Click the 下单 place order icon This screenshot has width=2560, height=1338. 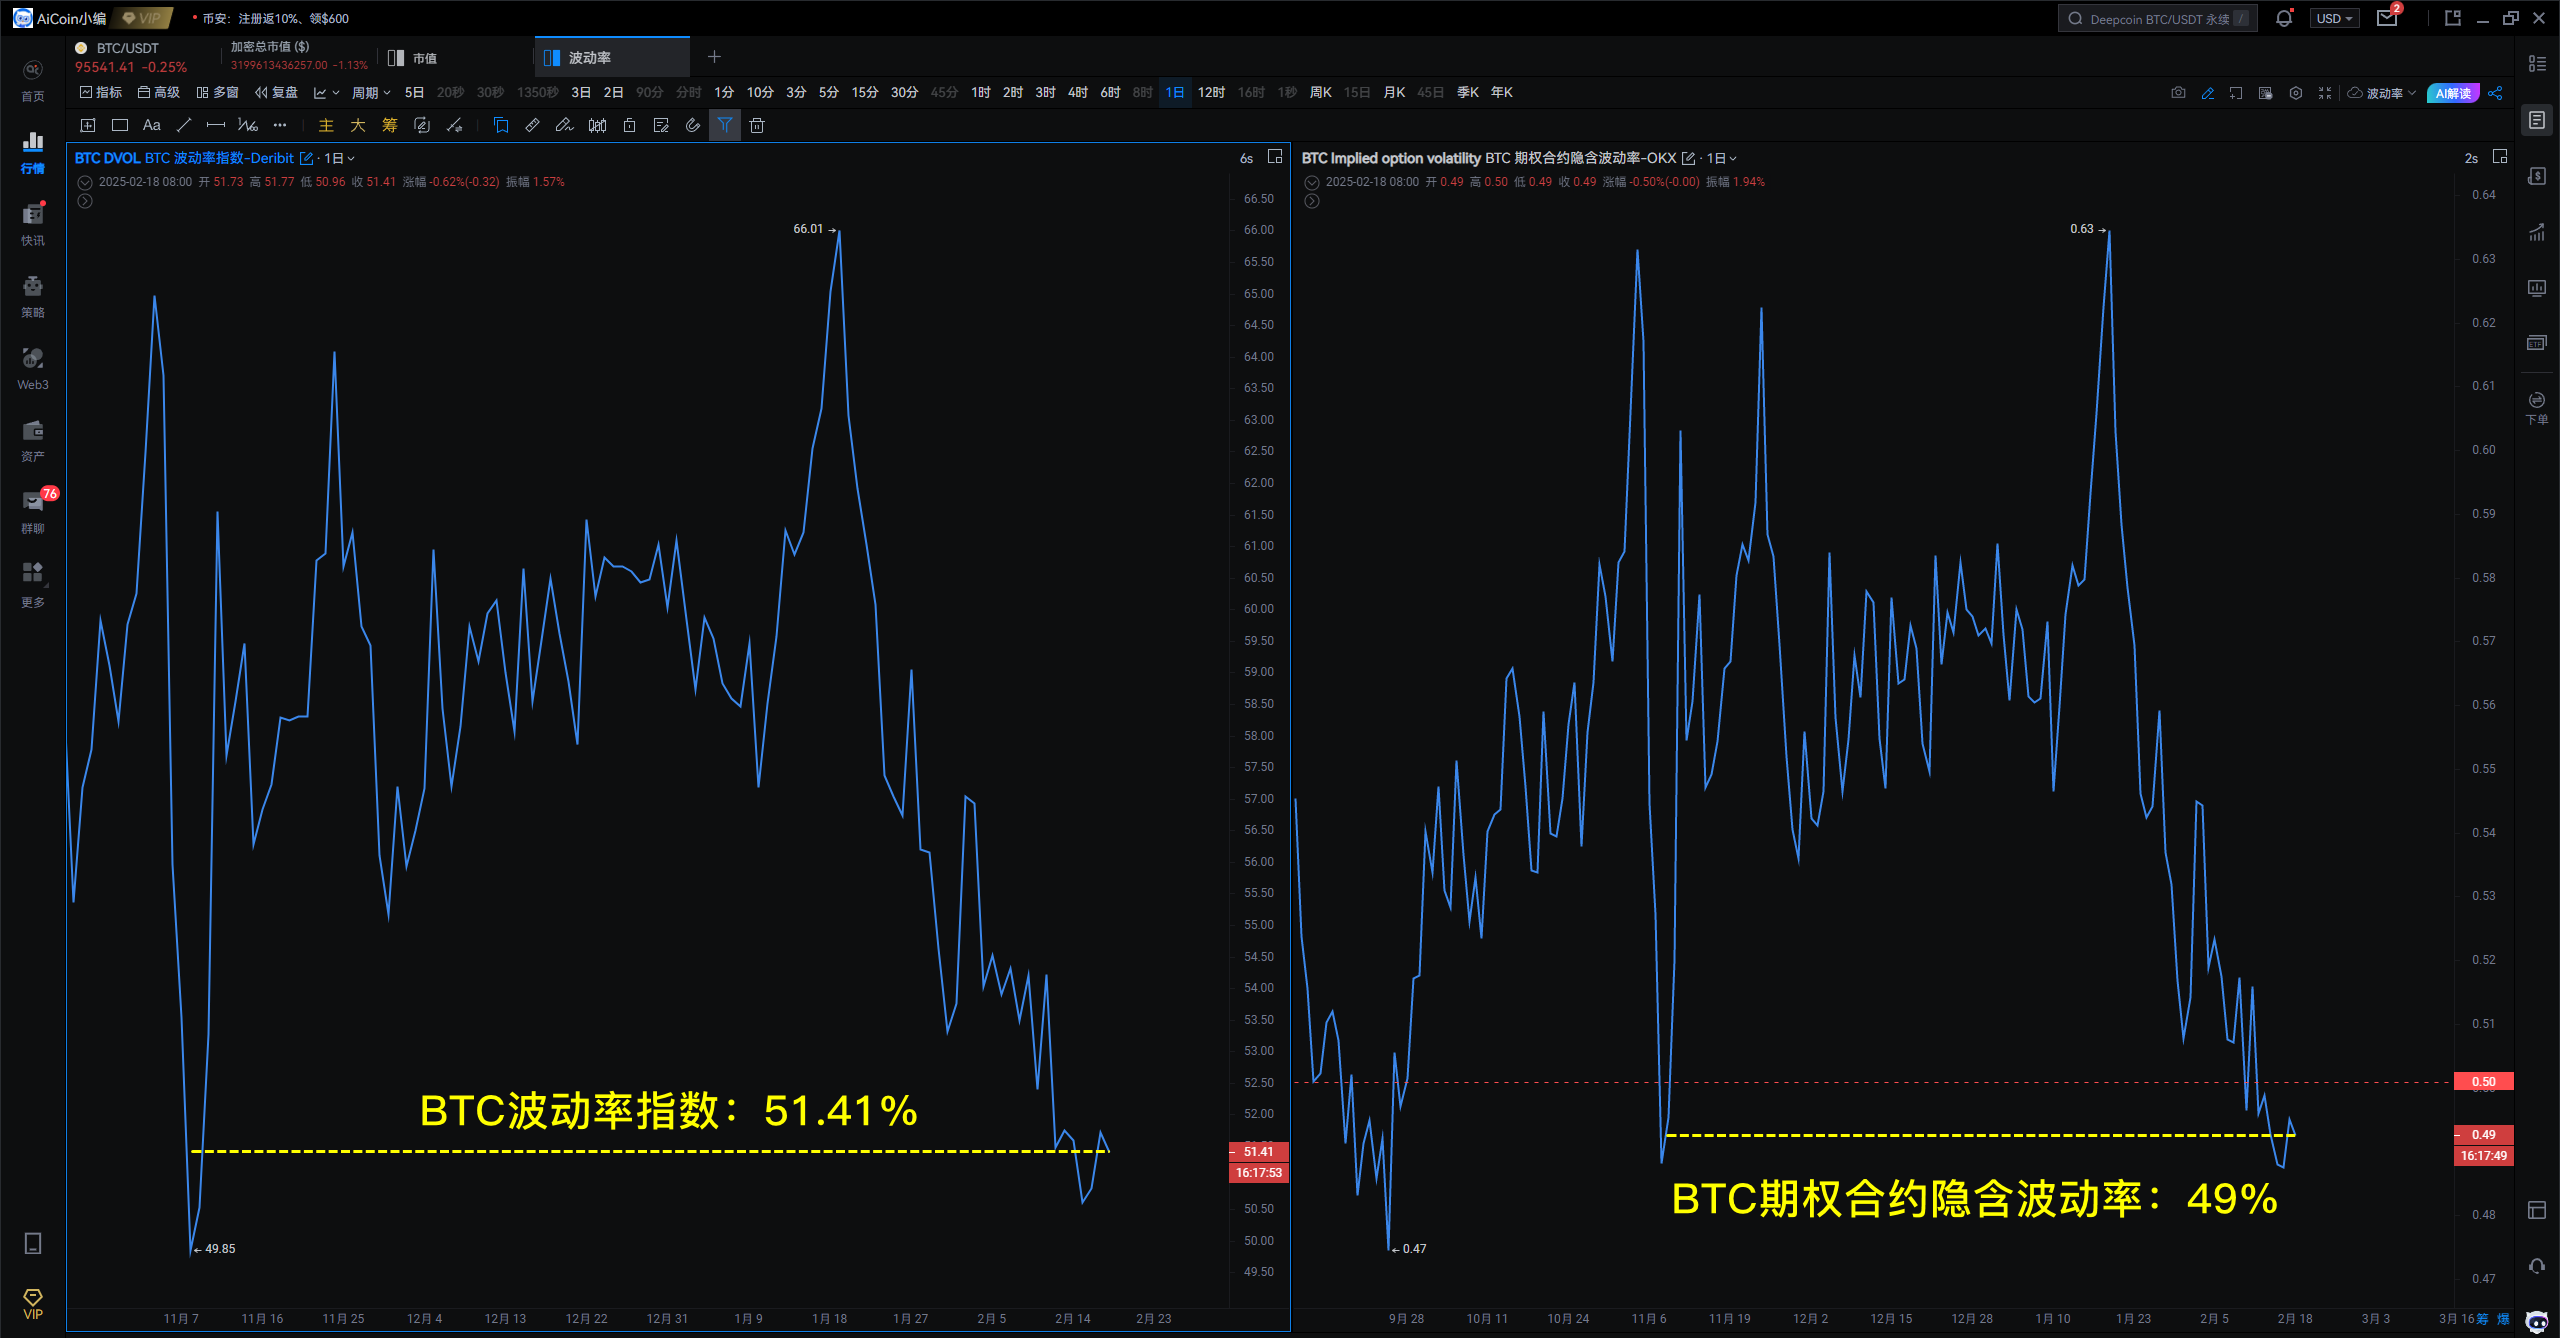[x=2537, y=408]
